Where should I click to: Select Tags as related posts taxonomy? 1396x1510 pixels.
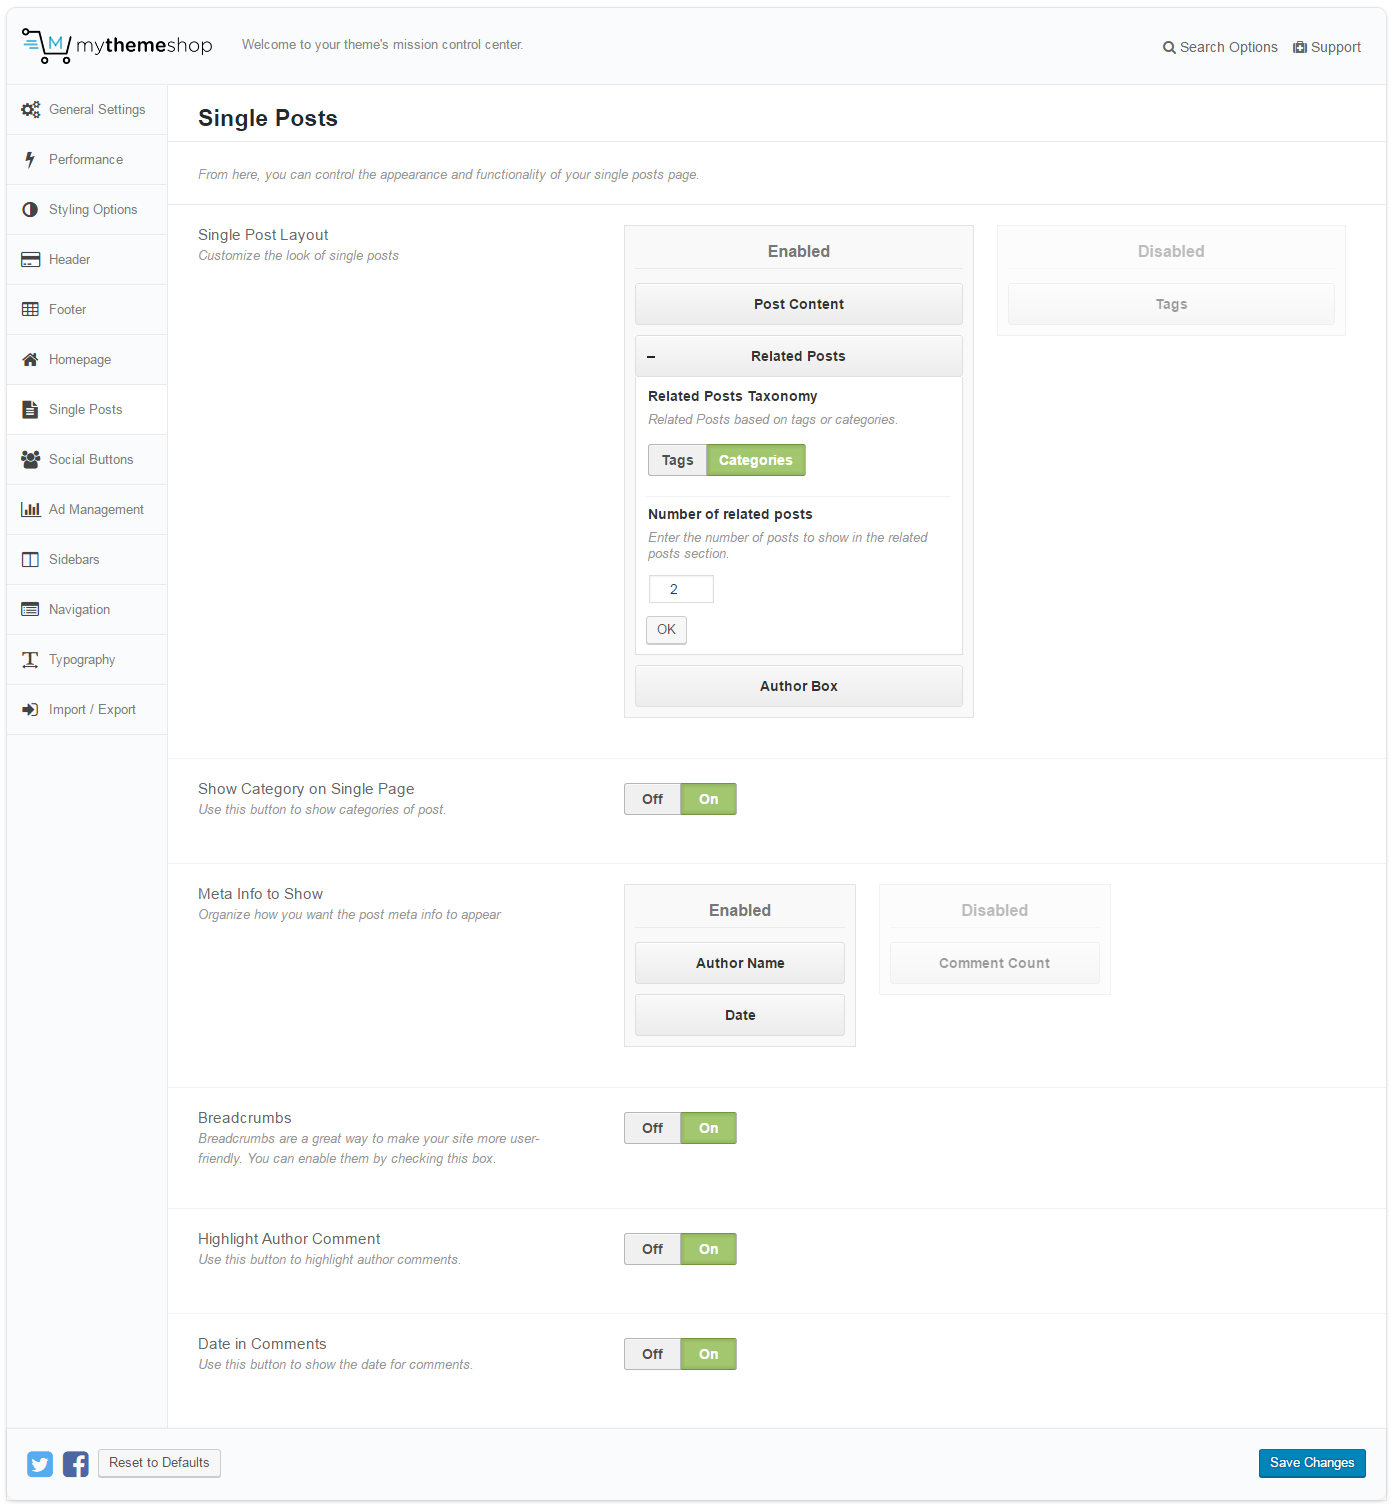tap(677, 460)
